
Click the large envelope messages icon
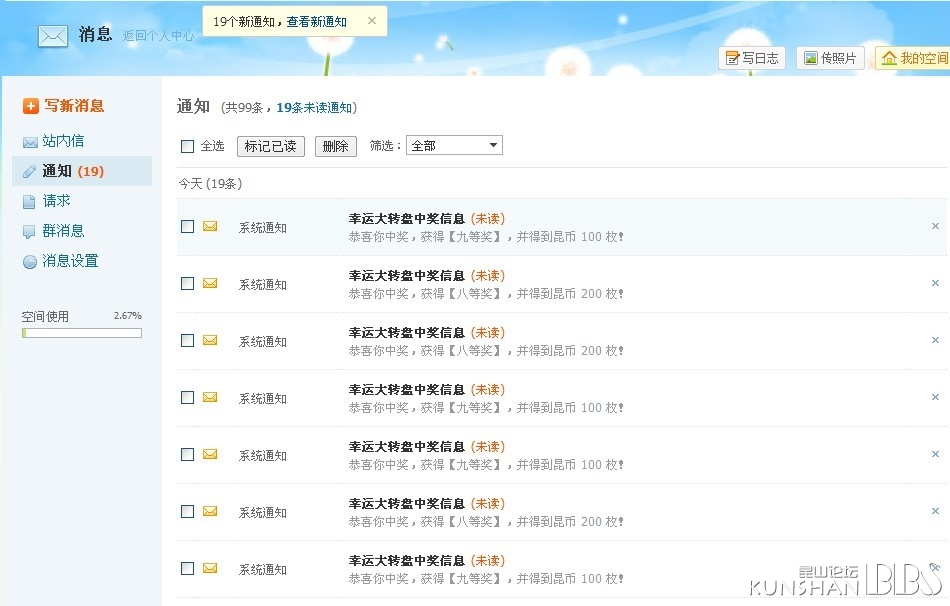click(x=52, y=36)
